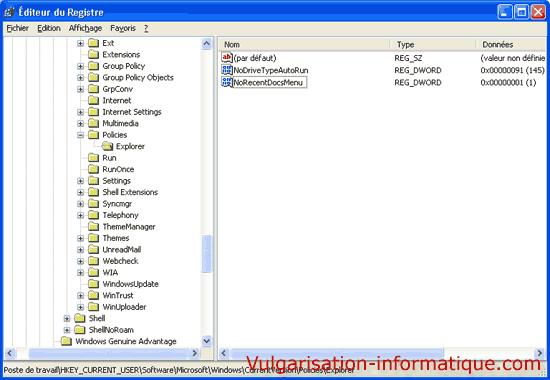
Task: Click the NoDriveTypeAutoRun DWORD icon
Action: (227, 70)
